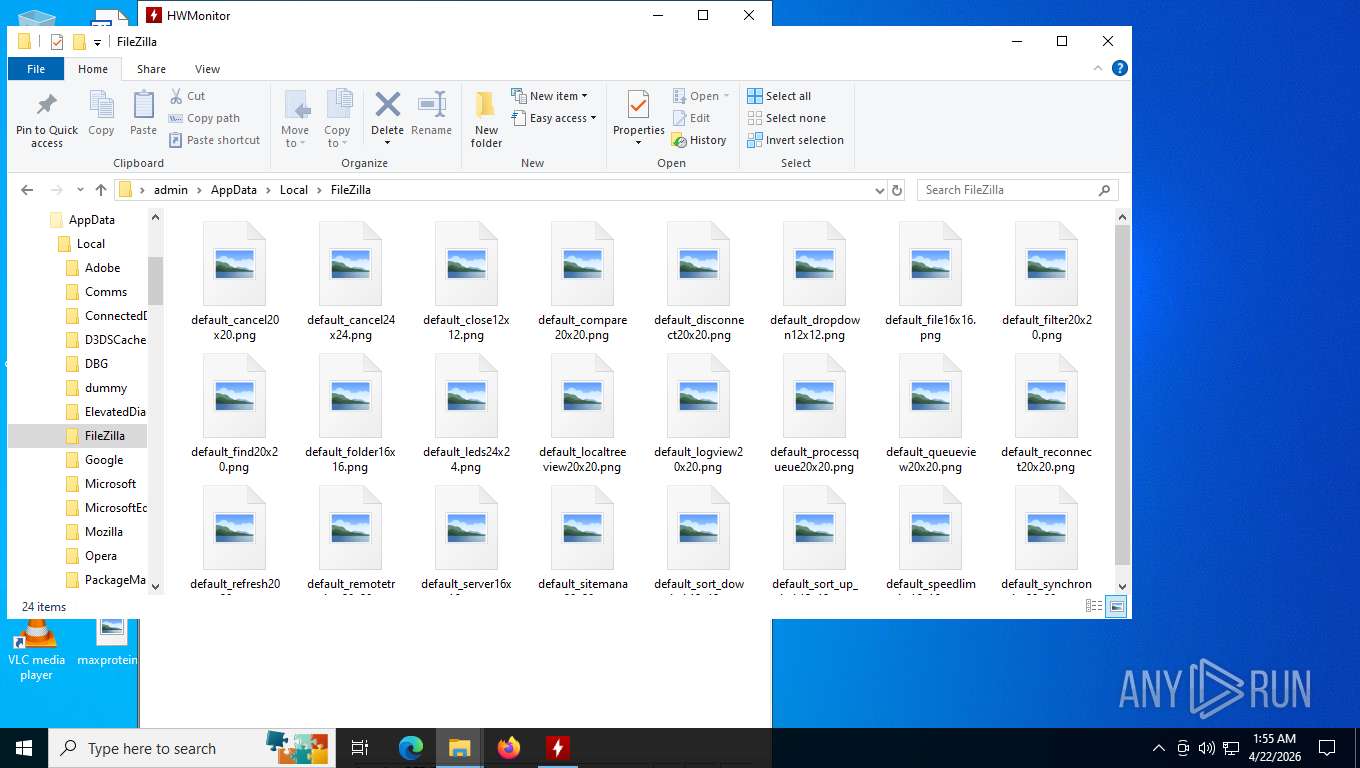
Task: Select the Mozilla folder in tree
Action: pyautogui.click(x=104, y=532)
